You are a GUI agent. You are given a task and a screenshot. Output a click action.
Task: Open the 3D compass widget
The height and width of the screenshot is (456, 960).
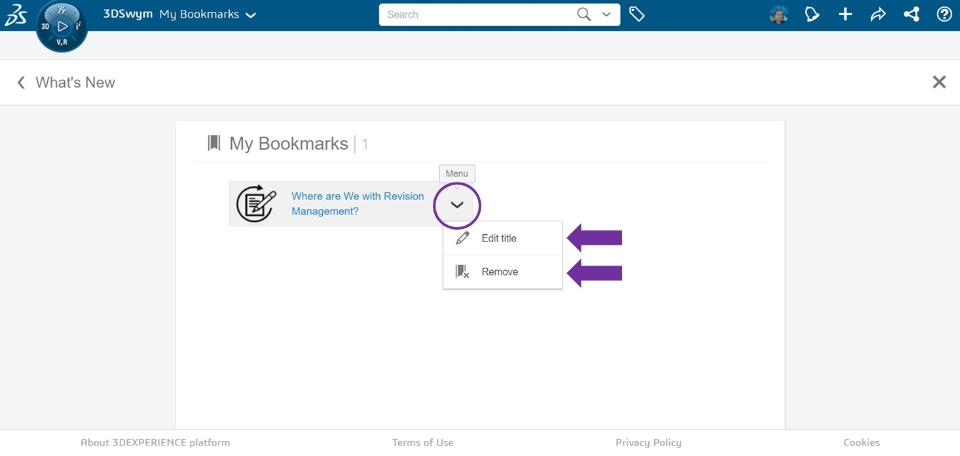(61, 26)
